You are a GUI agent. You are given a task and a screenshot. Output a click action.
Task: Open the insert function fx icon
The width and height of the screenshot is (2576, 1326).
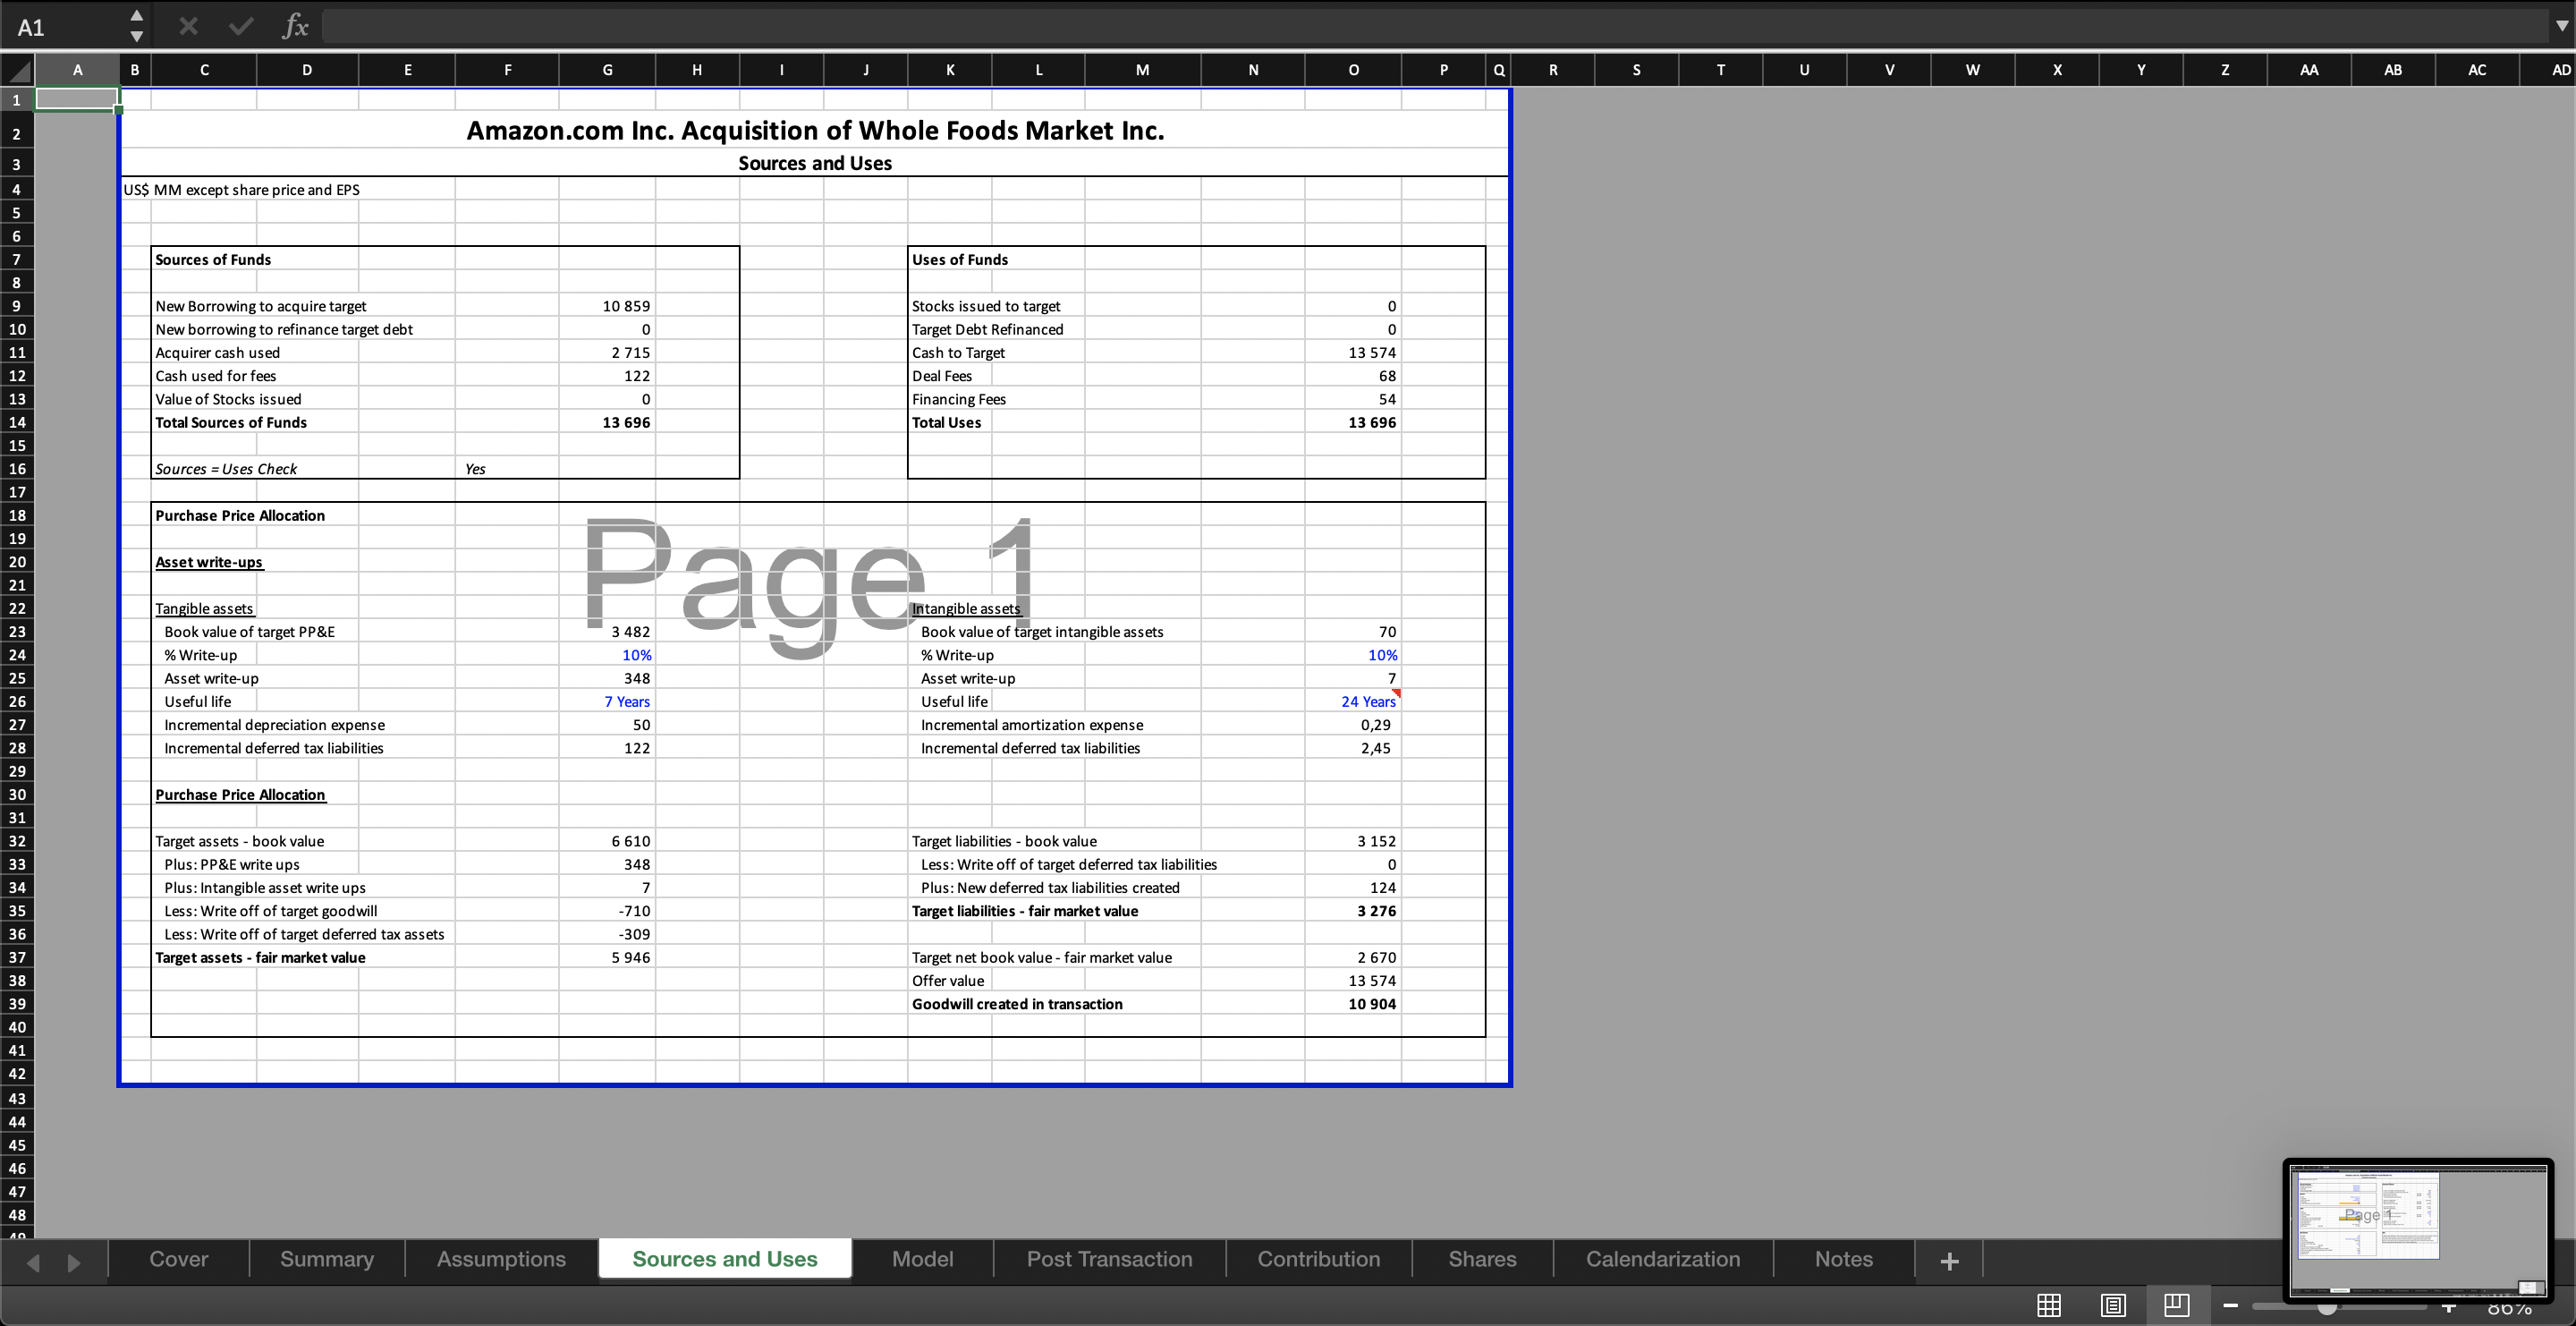click(295, 26)
